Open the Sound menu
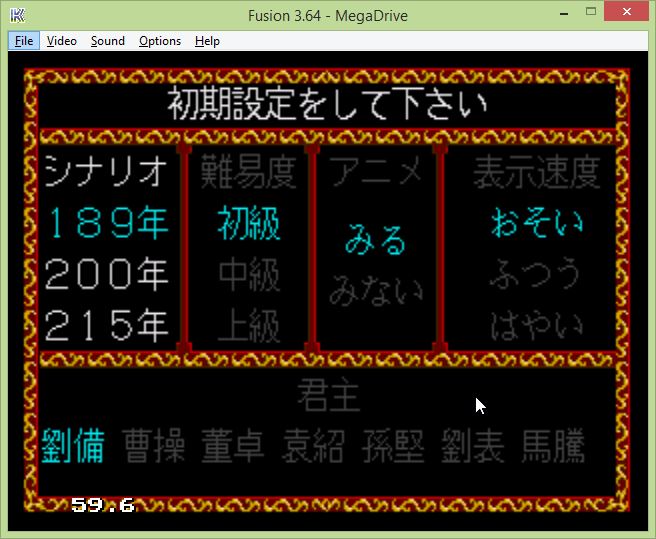656x539 pixels. (x=108, y=41)
